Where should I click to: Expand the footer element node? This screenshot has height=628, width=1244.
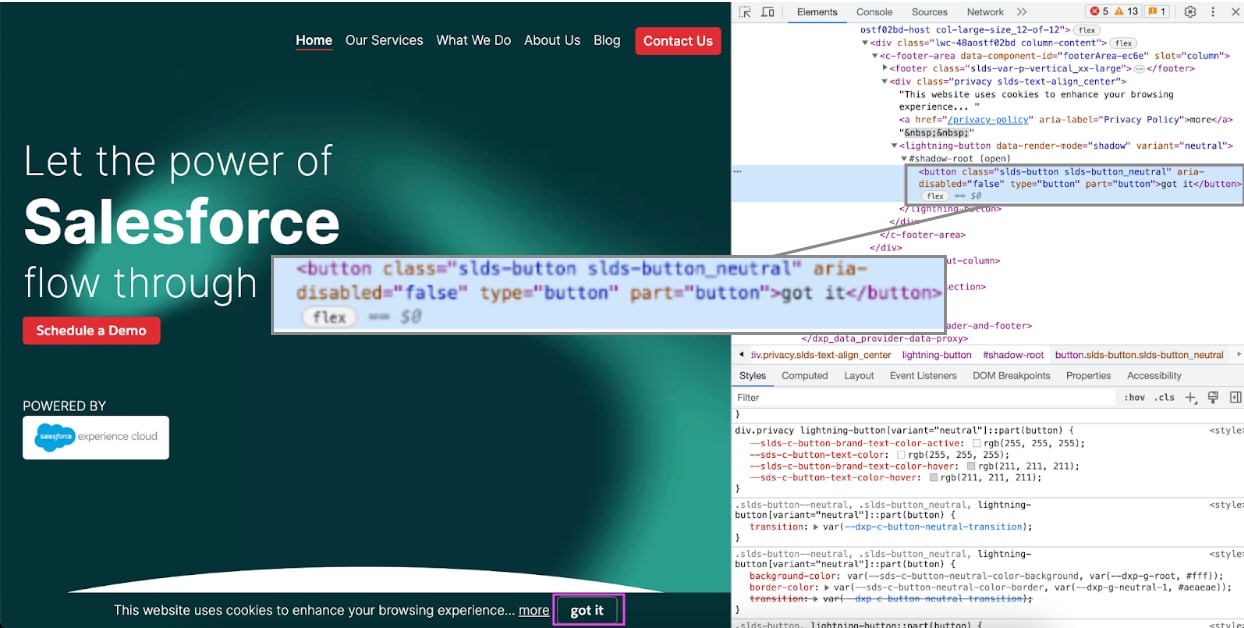887,67
